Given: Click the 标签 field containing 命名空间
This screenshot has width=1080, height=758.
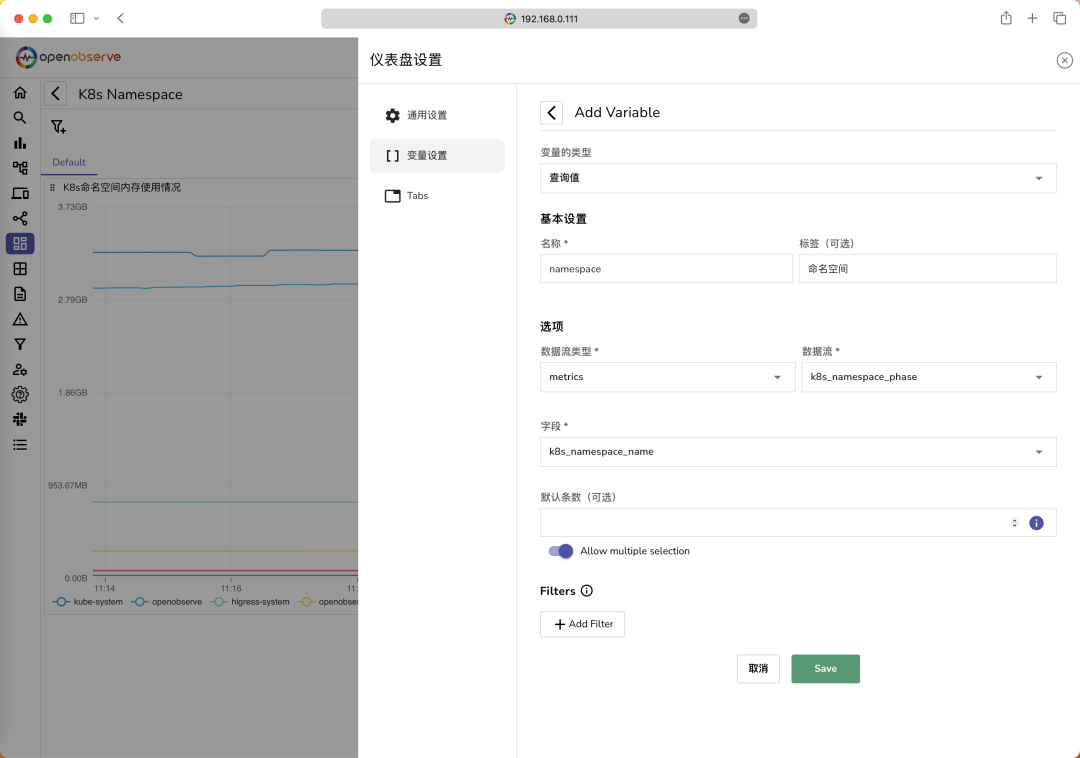Looking at the screenshot, I should tap(927, 269).
